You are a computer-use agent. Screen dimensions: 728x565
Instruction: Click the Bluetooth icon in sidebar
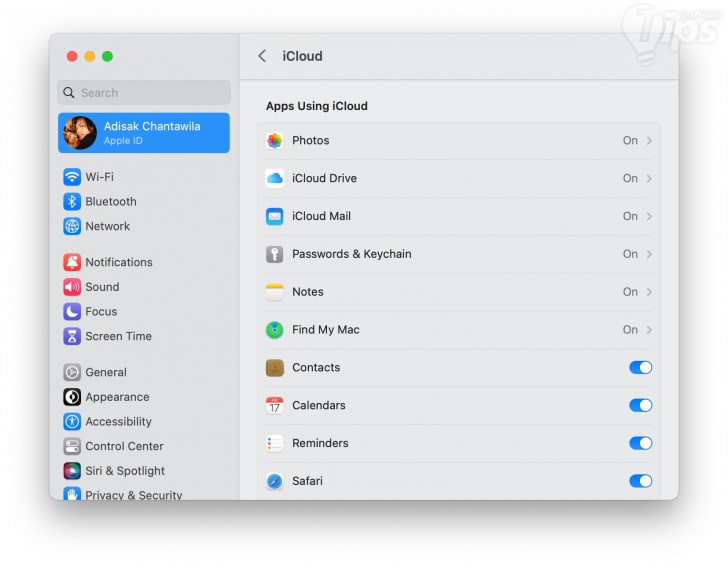coord(72,201)
